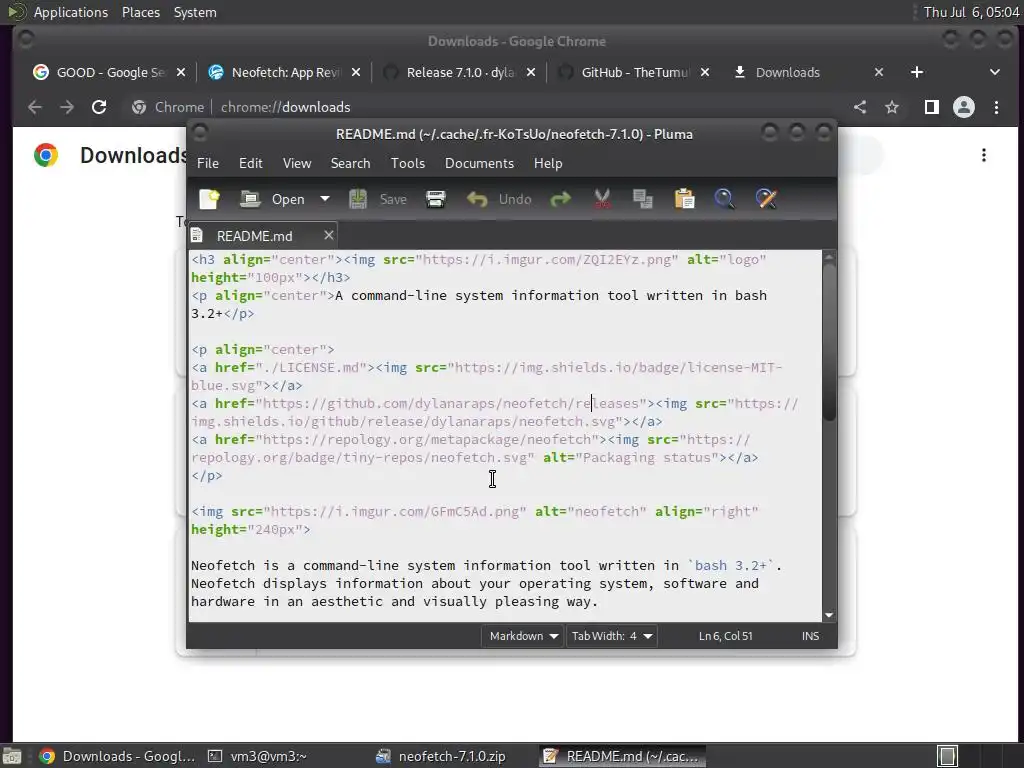Place cursor on the '</p>' closing line

click(206, 476)
